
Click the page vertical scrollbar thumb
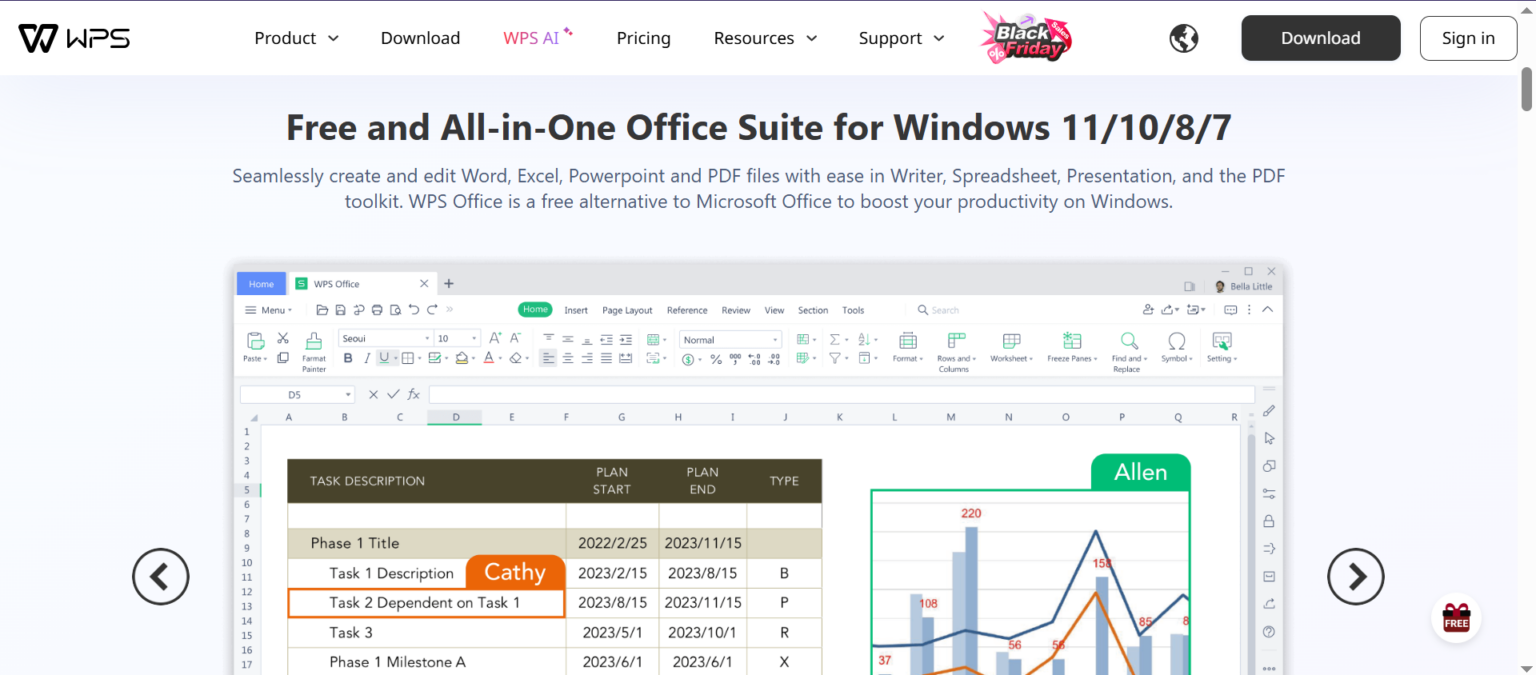tap(1527, 90)
